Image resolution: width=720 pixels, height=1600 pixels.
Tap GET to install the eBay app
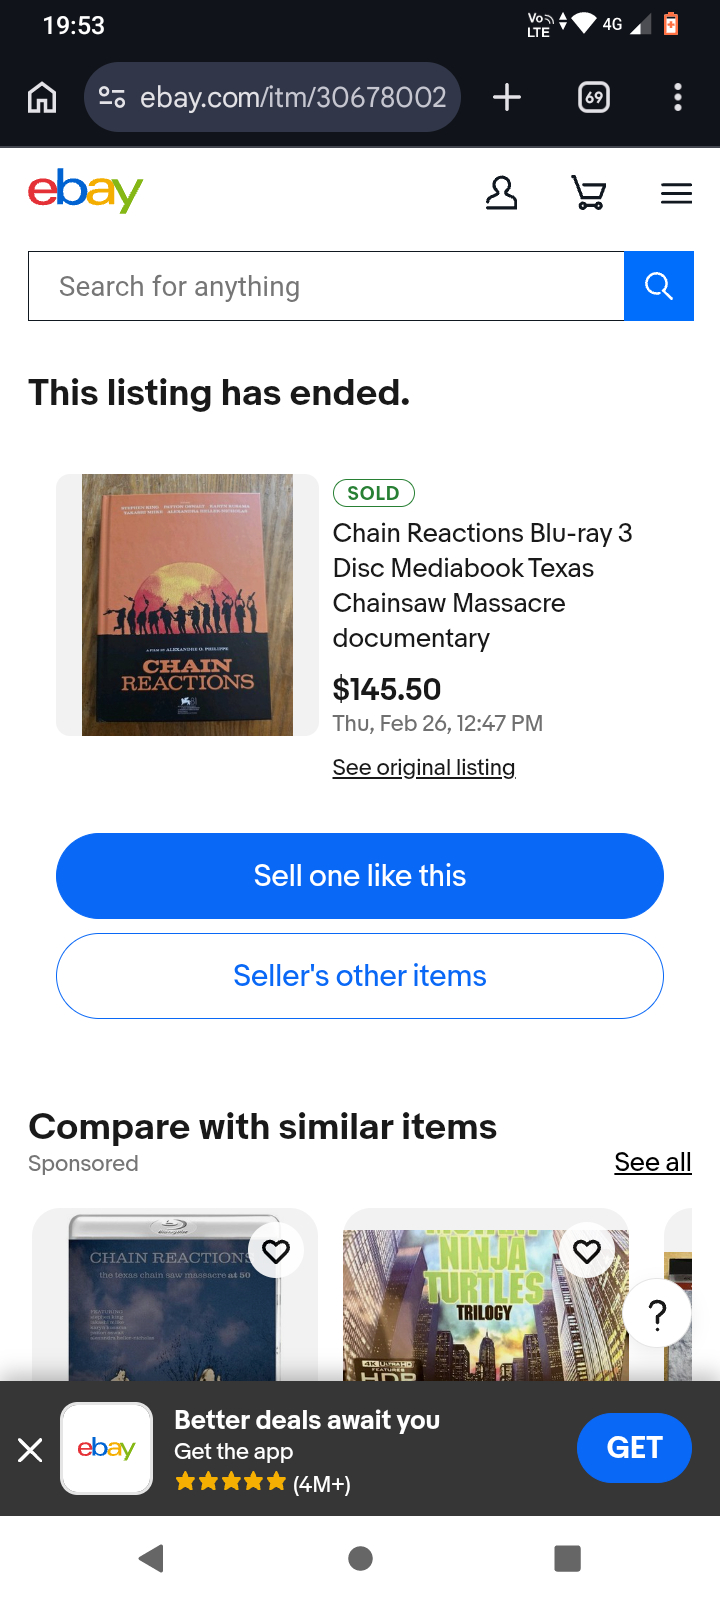[634, 1448]
